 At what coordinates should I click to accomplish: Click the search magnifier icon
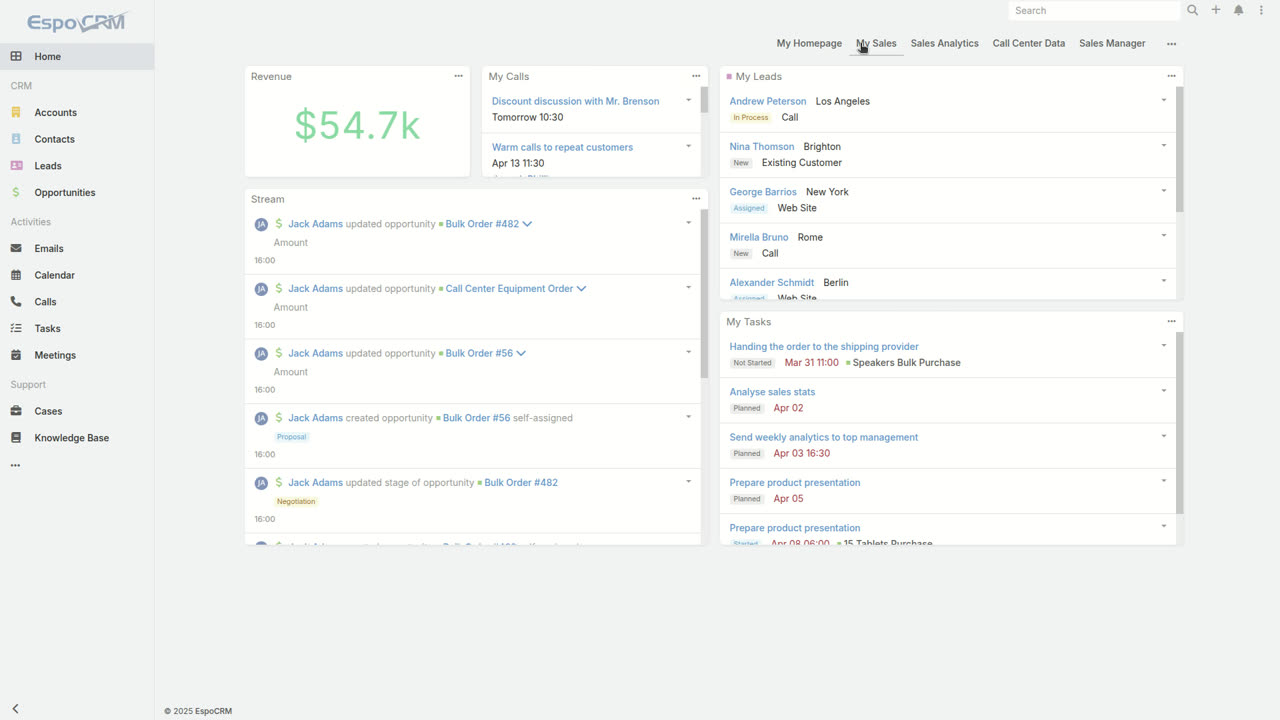pos(1193,10)
